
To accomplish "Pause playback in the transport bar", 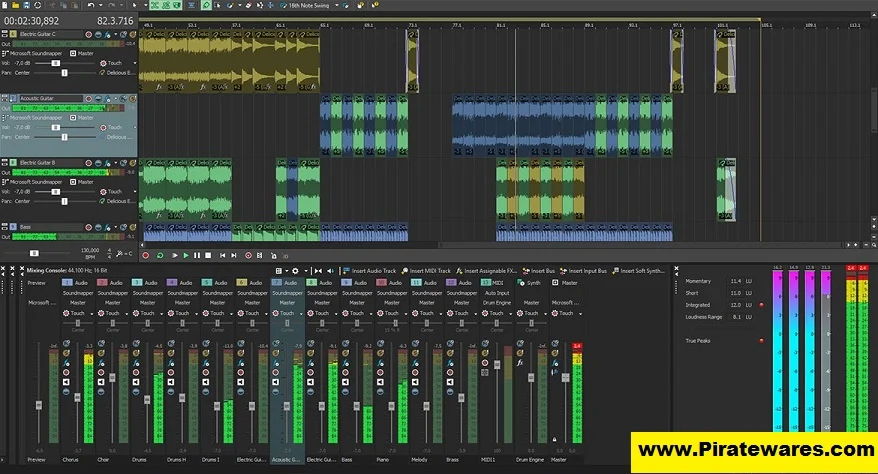I will (197, 255).
